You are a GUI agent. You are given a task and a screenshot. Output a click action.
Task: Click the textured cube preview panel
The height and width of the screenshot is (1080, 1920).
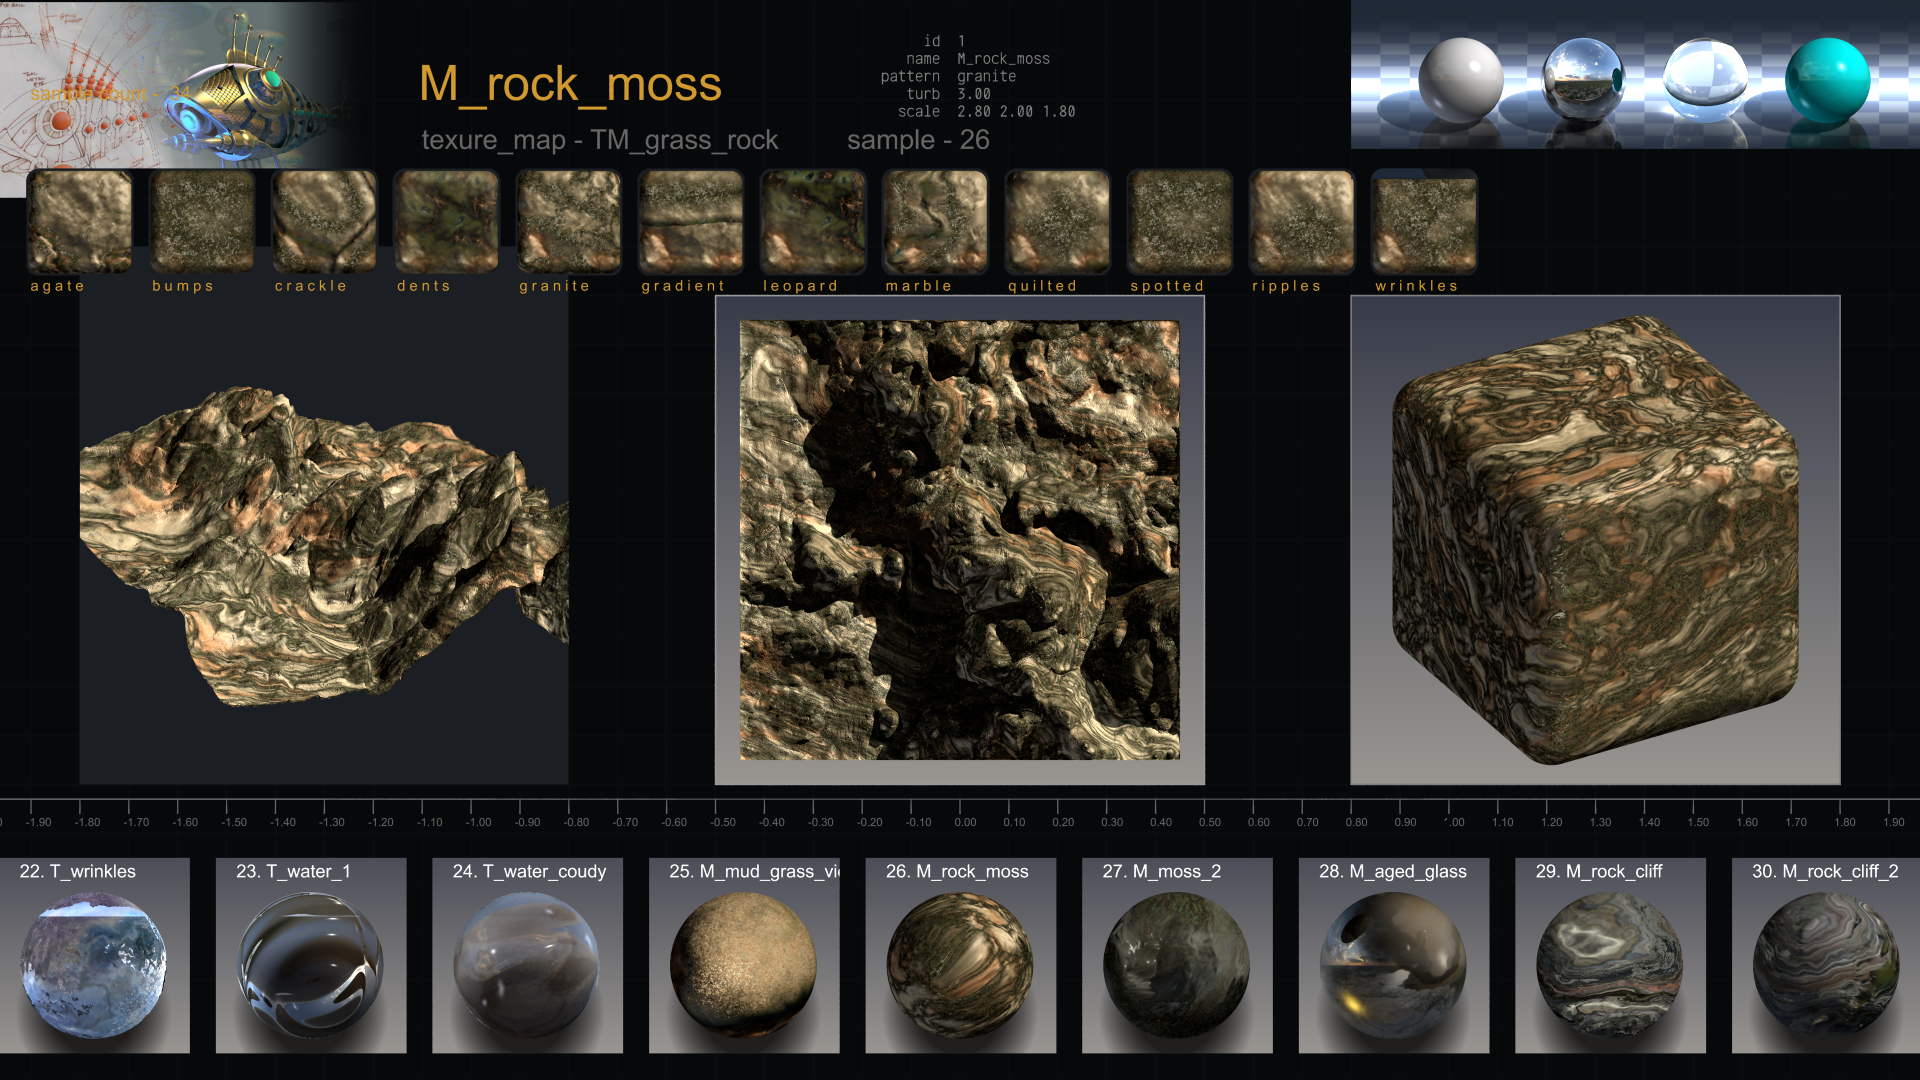tap(1595, 540)
